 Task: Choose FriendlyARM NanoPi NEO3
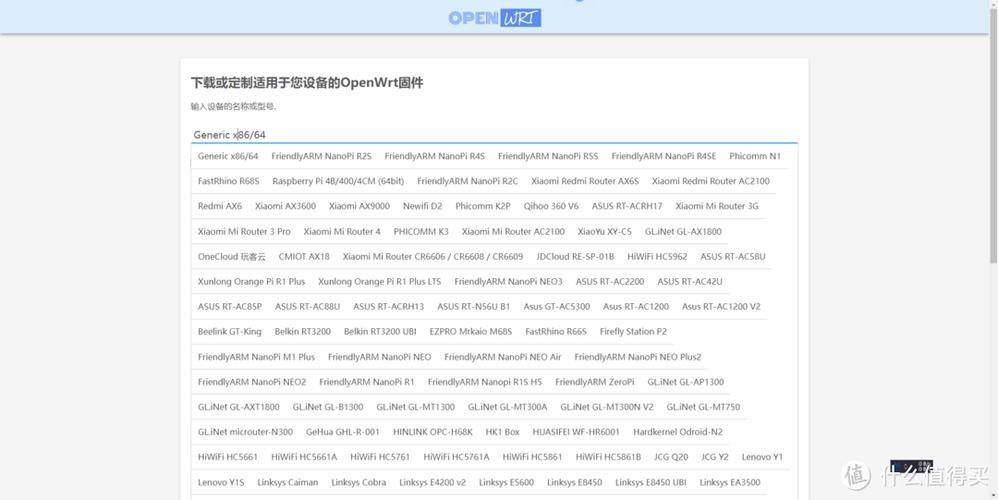(508, 281)
